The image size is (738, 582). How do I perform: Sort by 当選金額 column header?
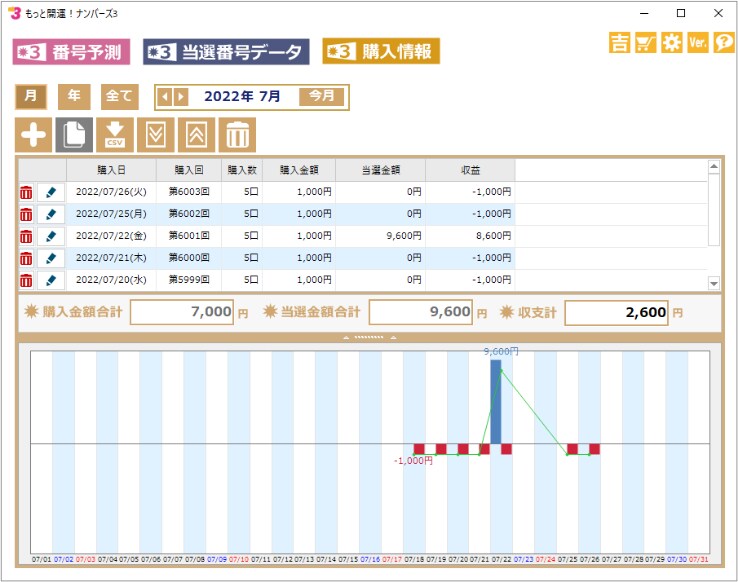tap(380, 170)
